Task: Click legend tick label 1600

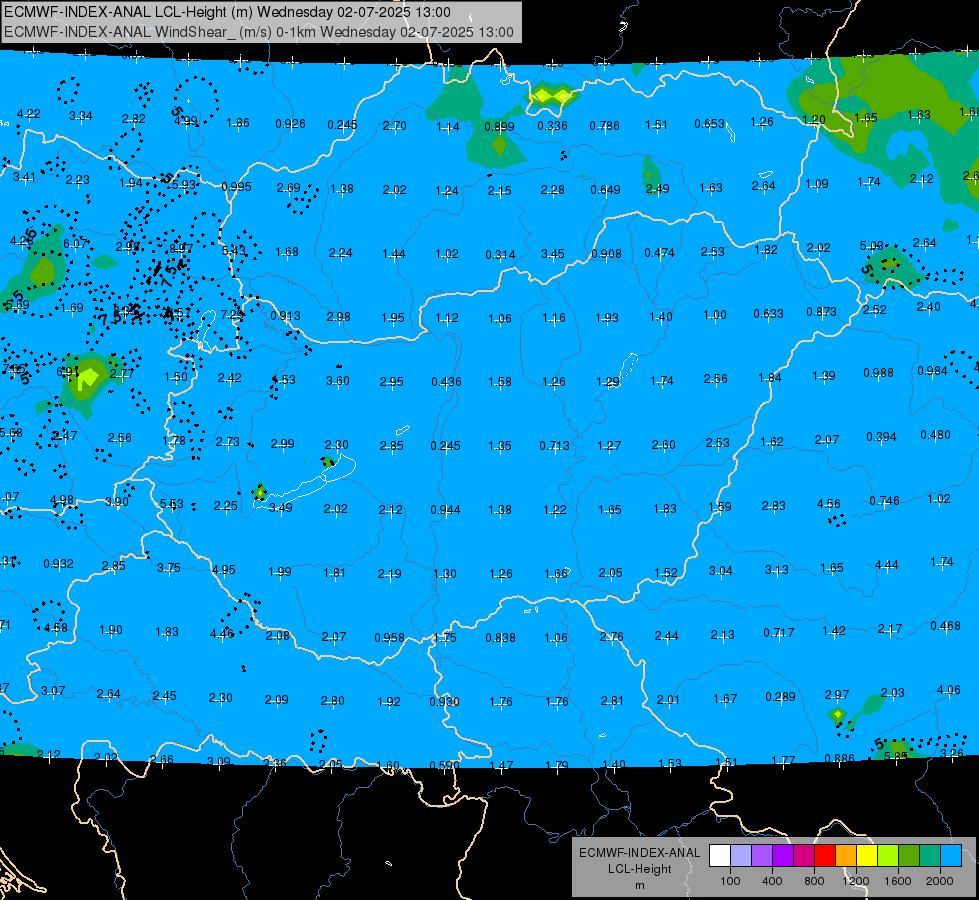Action: (x=898, y=881)
